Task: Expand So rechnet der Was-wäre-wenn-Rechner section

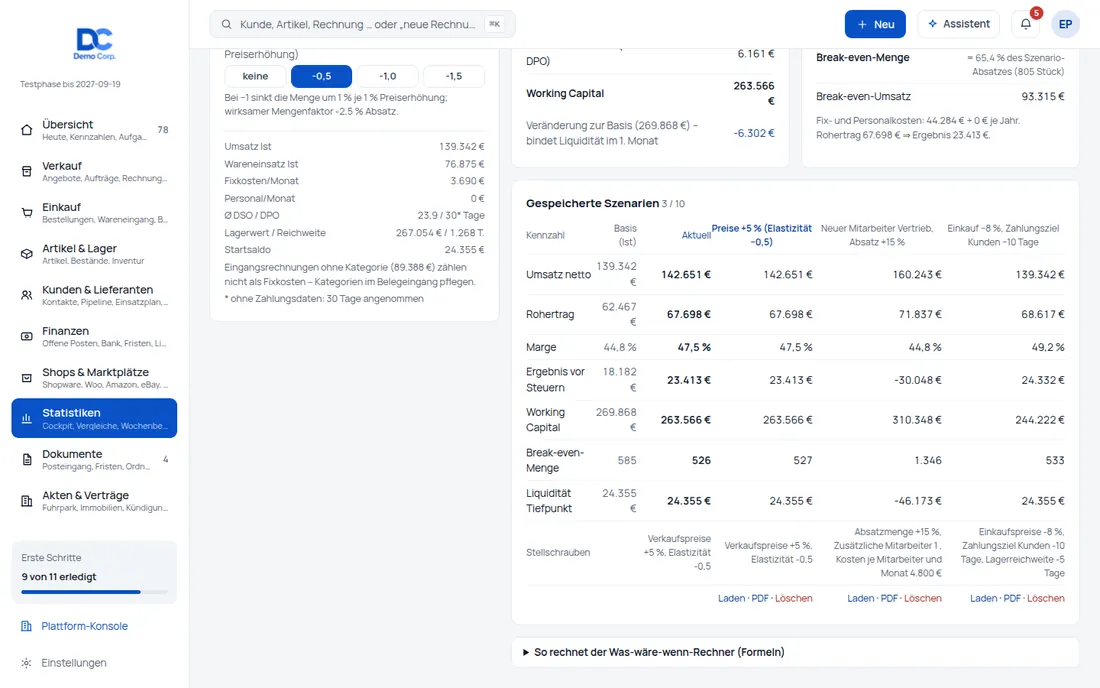Action: coord(795,652)
